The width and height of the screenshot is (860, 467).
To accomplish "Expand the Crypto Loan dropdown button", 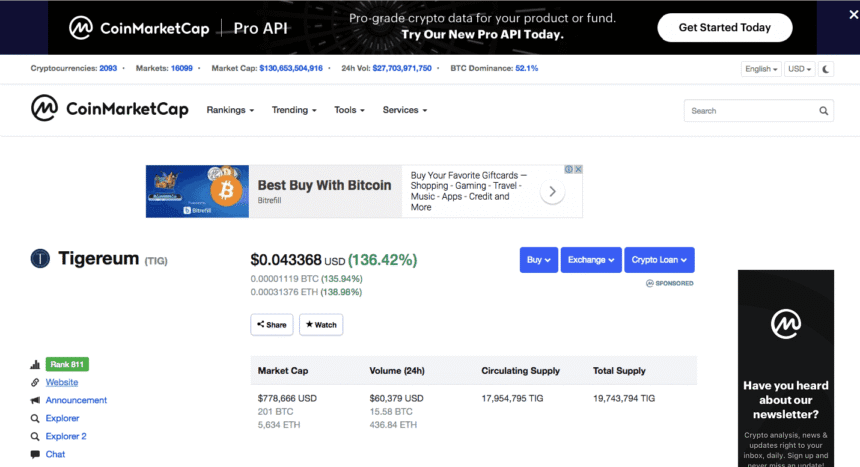I will click(659, 260).
